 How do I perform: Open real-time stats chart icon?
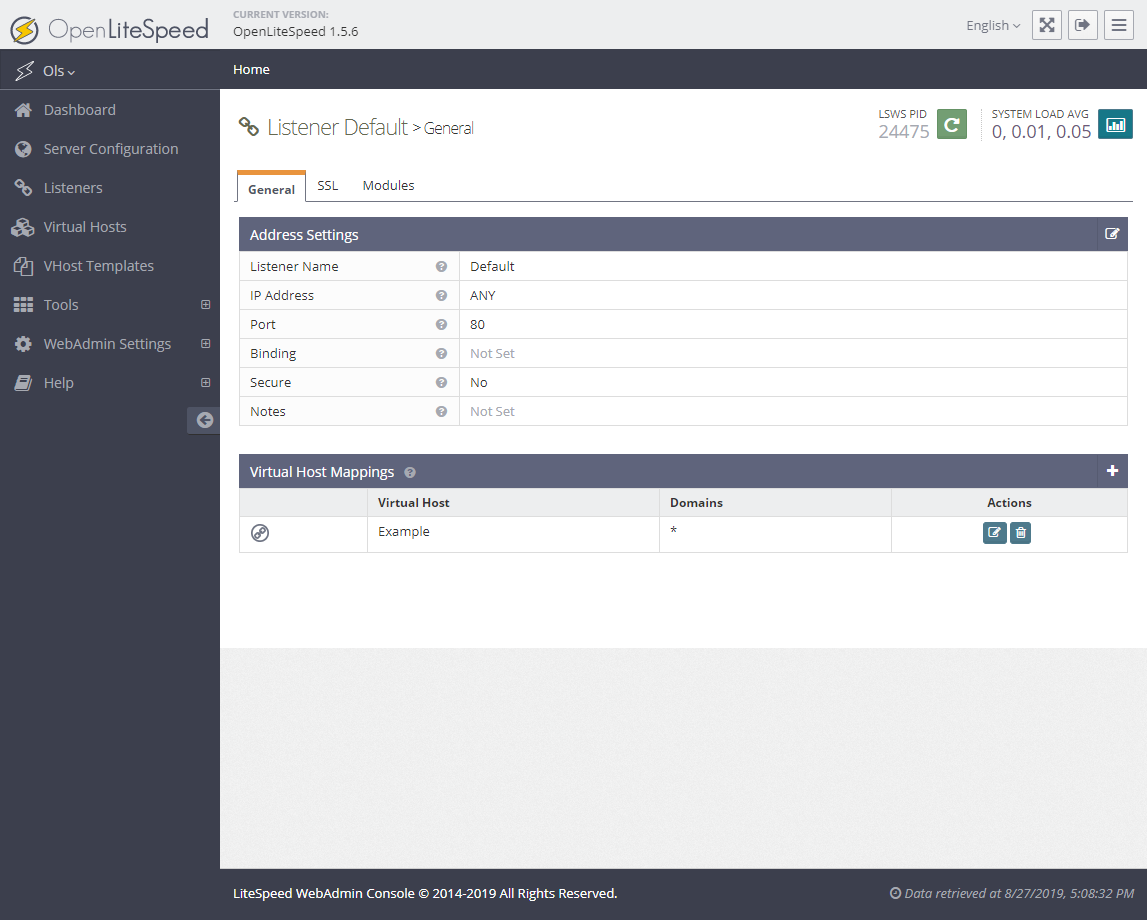pos(1115,124)
